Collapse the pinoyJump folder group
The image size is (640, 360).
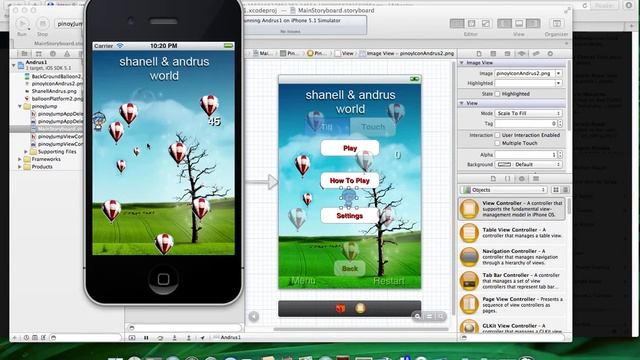20,106
